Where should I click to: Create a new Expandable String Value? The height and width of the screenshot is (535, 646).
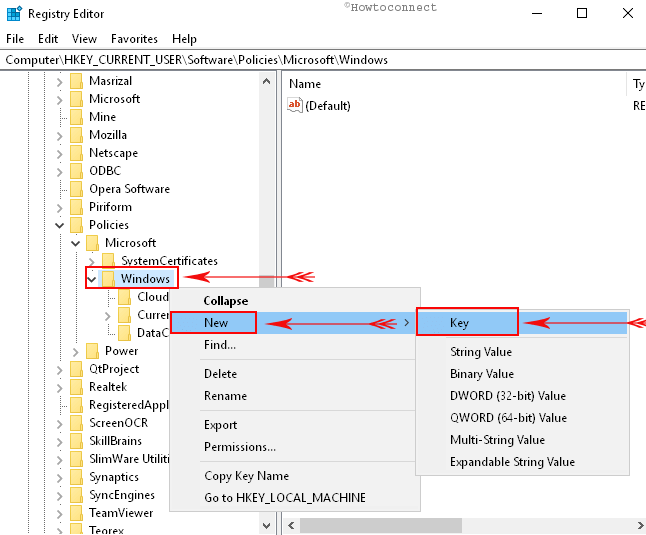click(522, 461)
